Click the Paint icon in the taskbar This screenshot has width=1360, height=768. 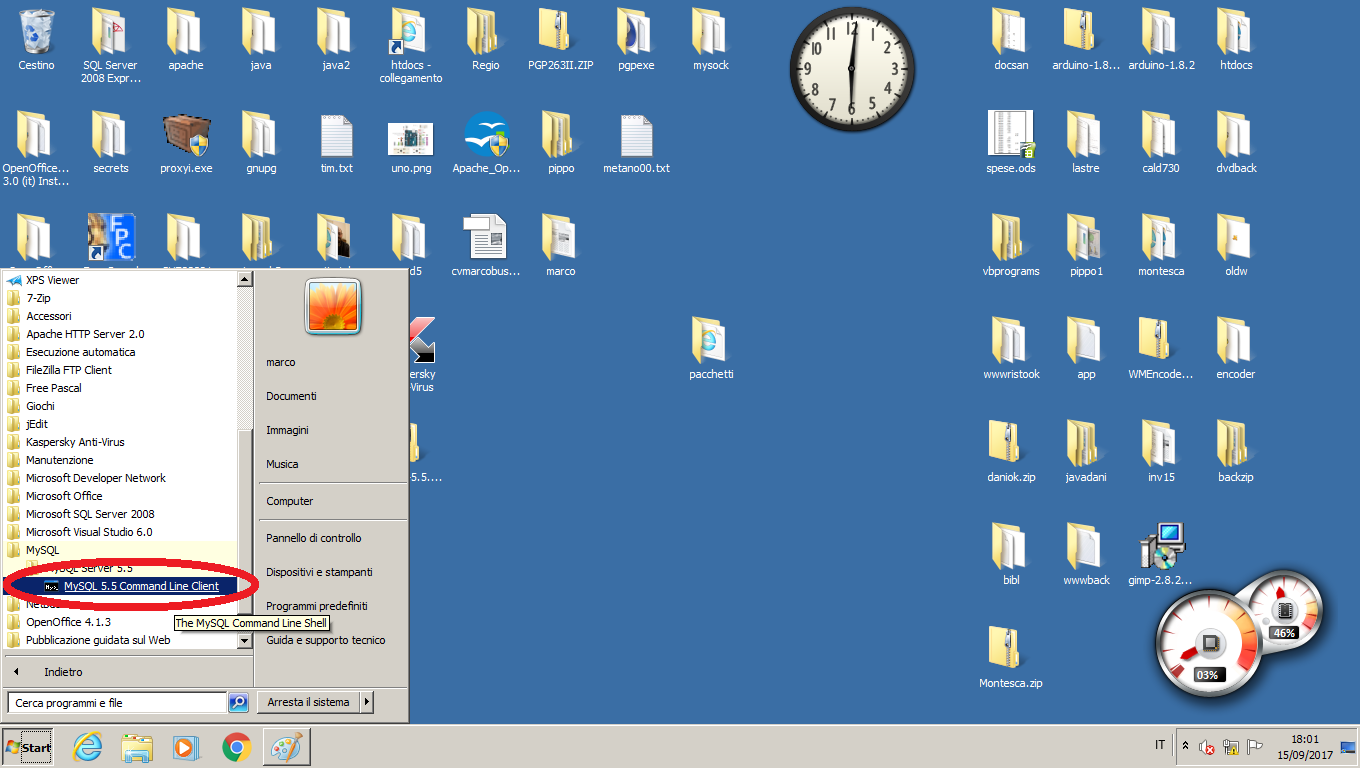point(285,747)
